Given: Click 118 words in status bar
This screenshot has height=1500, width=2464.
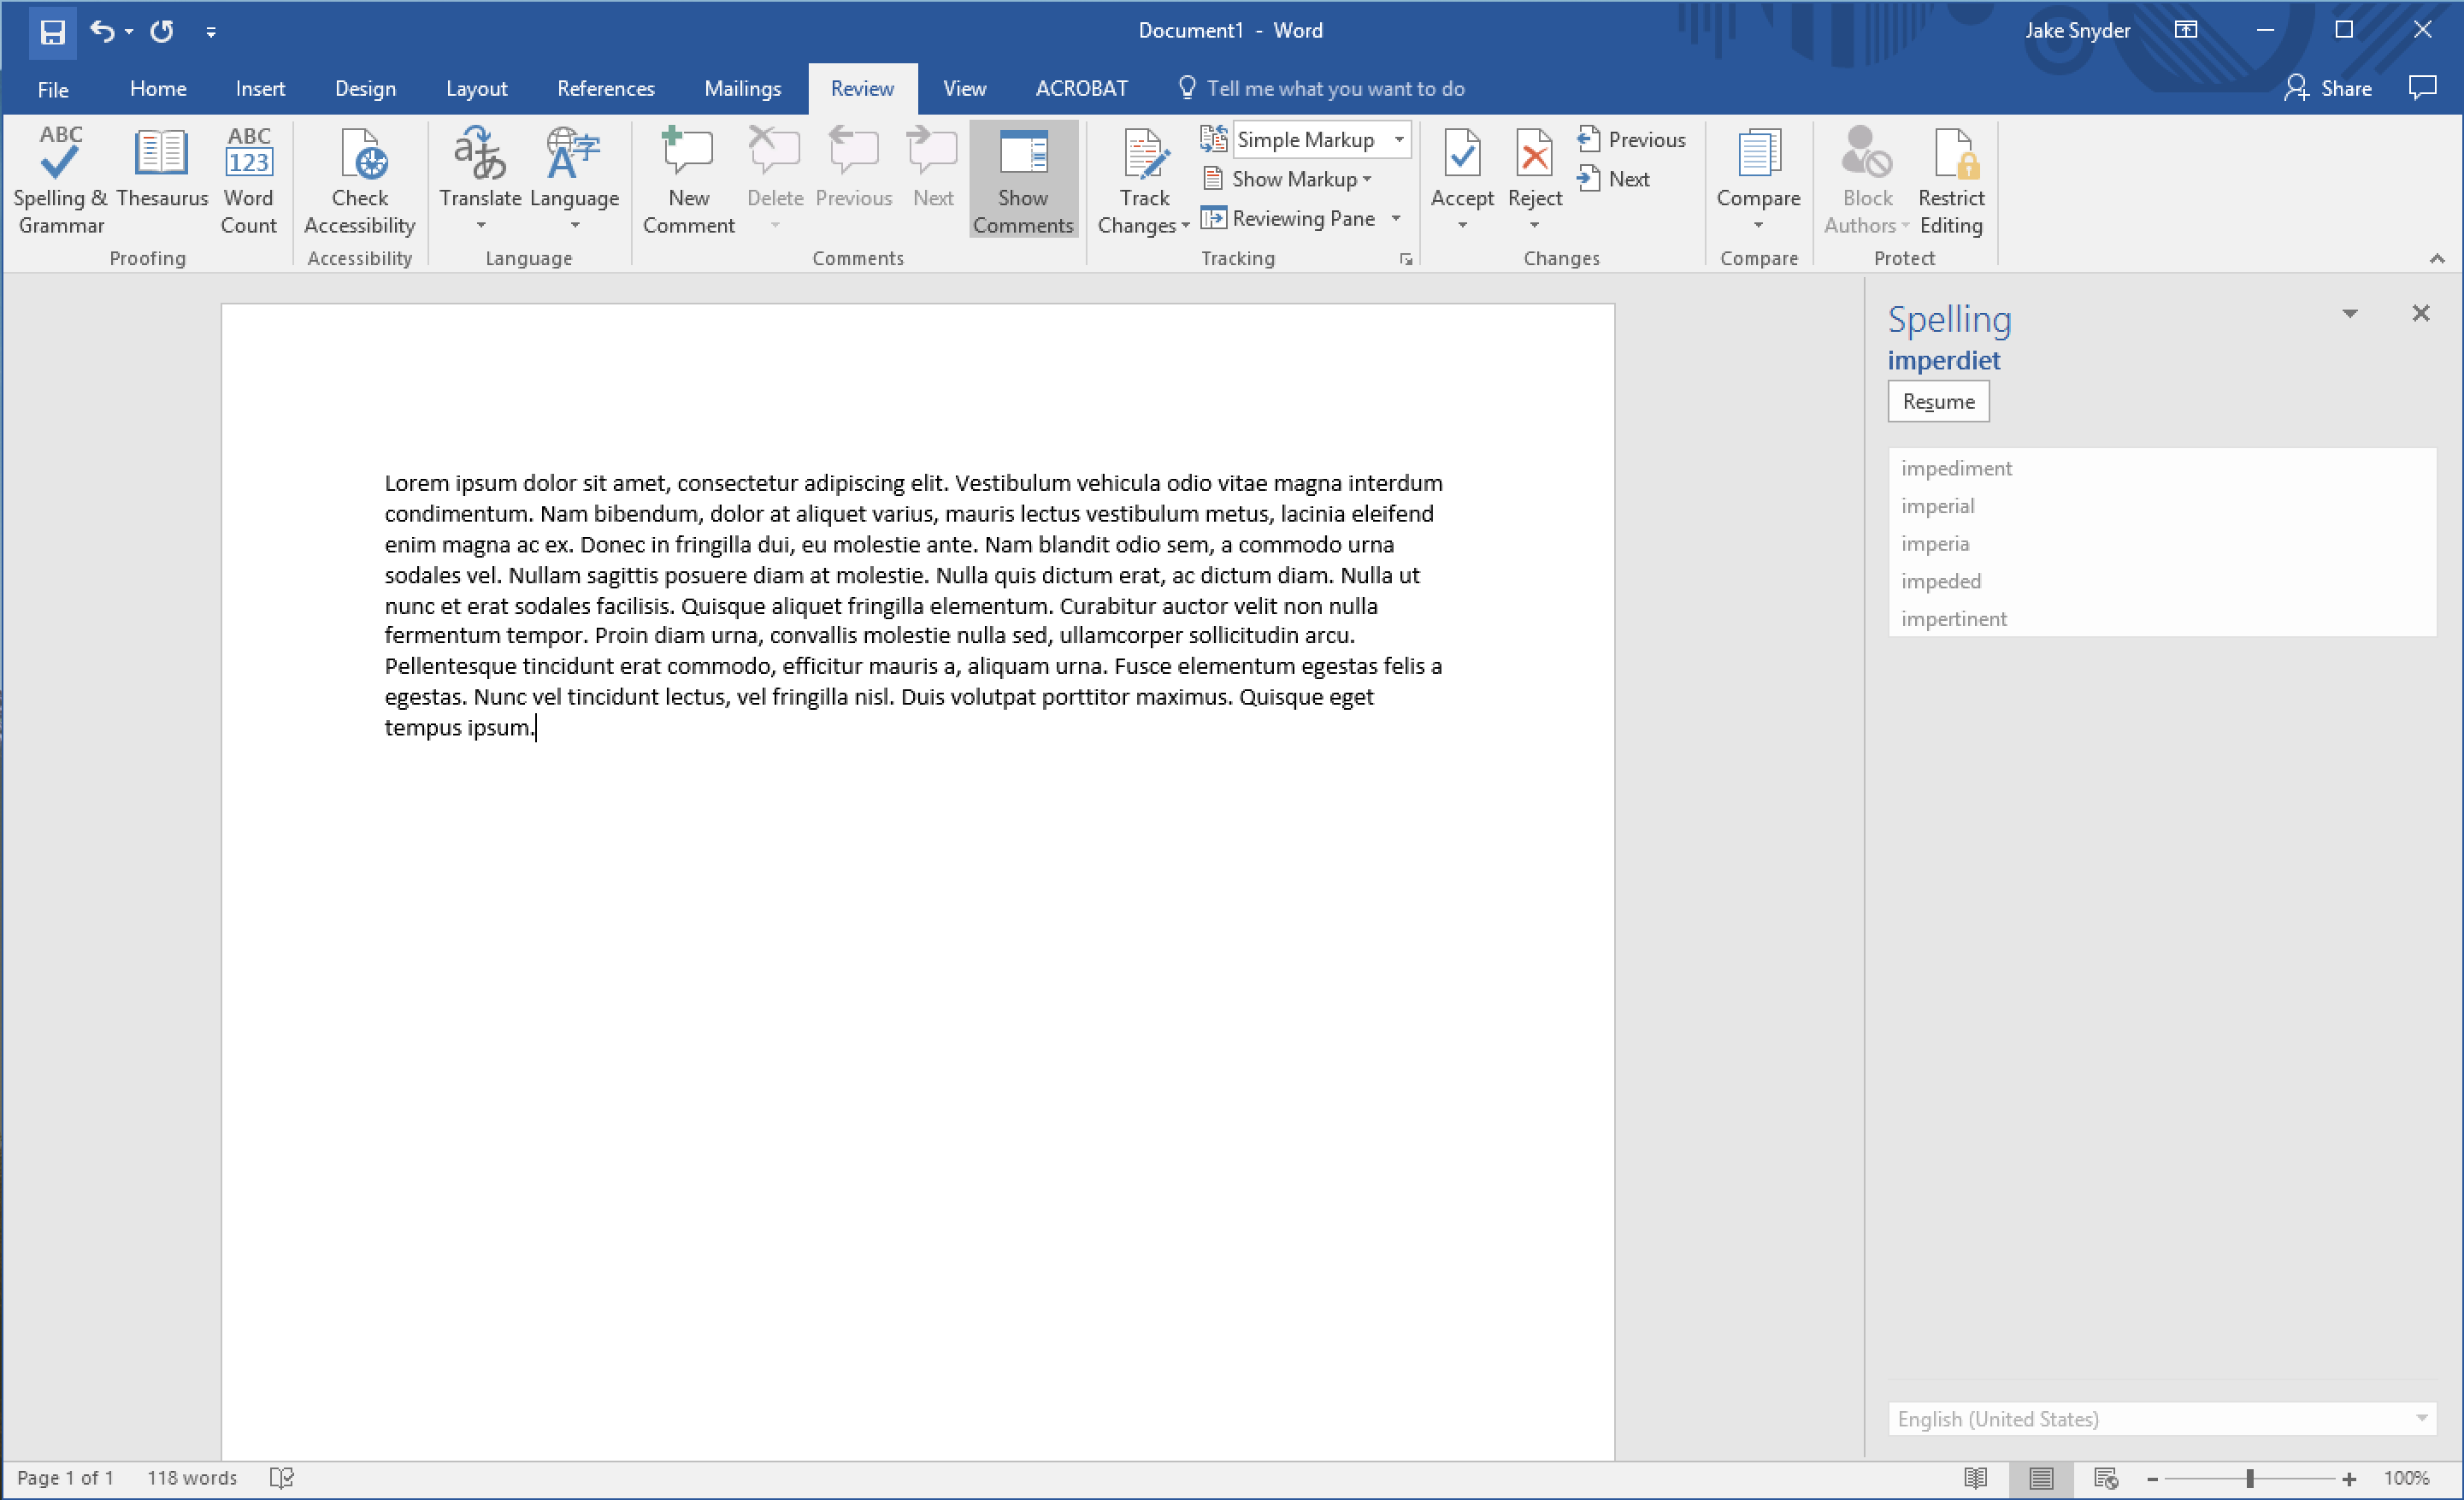Looking at the screenshot, I should (192, 1478).
